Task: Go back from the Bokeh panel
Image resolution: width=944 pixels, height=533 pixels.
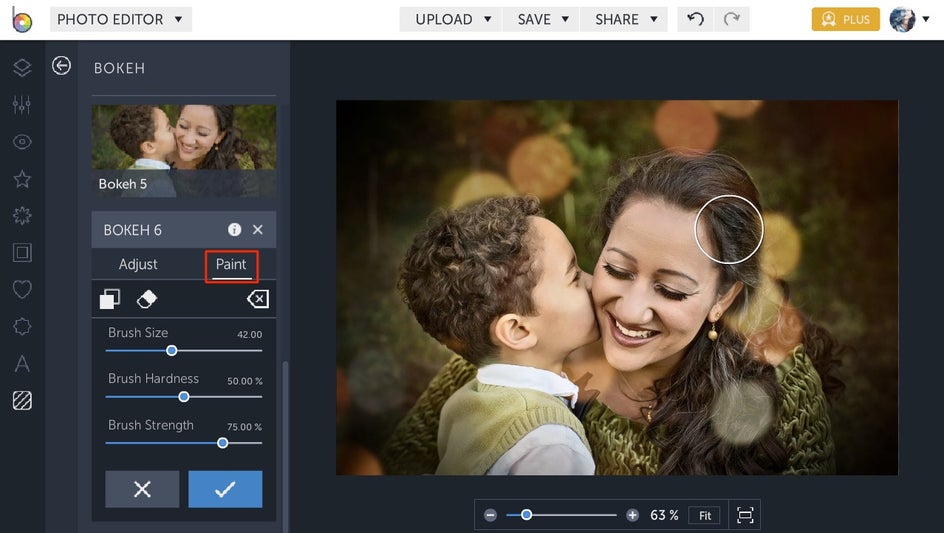Action: 61,65
